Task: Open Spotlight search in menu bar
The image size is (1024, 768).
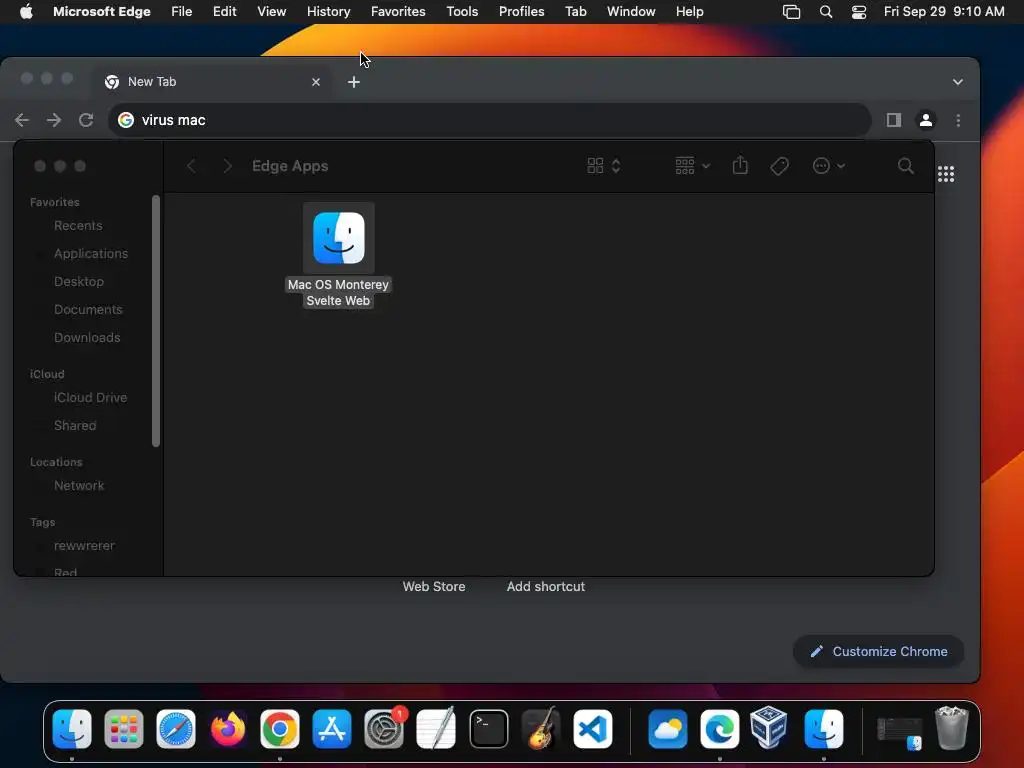Action: tap(825, 12)
